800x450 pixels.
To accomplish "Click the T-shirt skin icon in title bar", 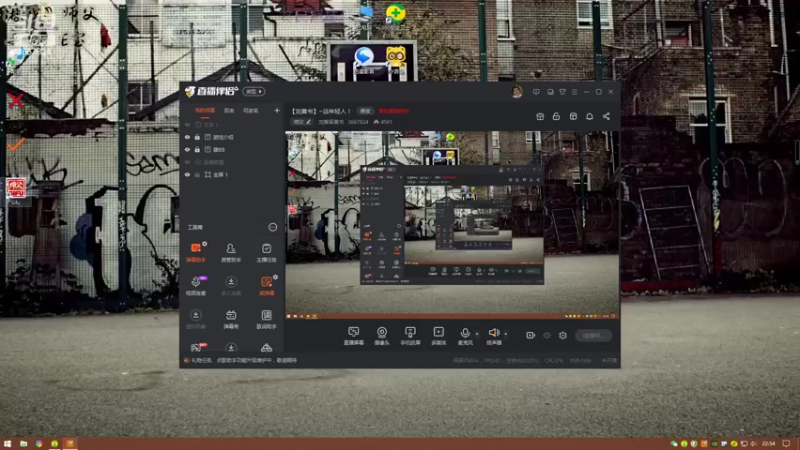I will tap(562, 92).
